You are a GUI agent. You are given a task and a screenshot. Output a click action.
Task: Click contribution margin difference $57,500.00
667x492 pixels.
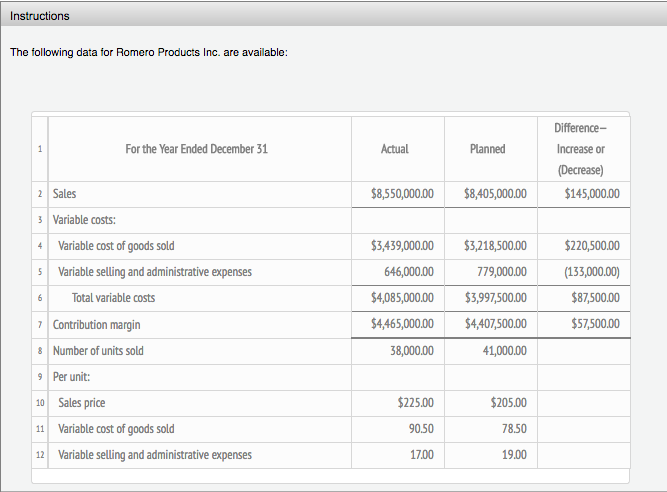pyautogui.click(x=596, y=324)
